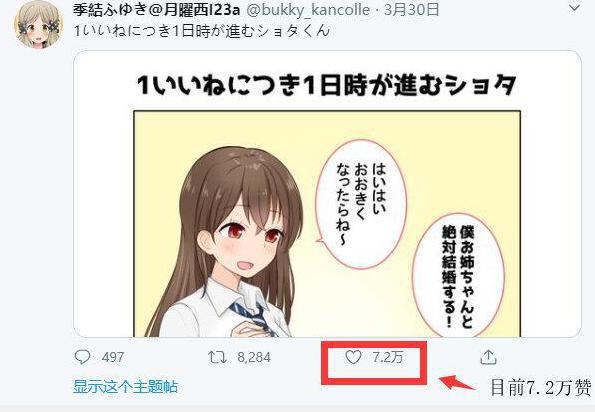Open the tweet options chevron menu

click(575, 8)
